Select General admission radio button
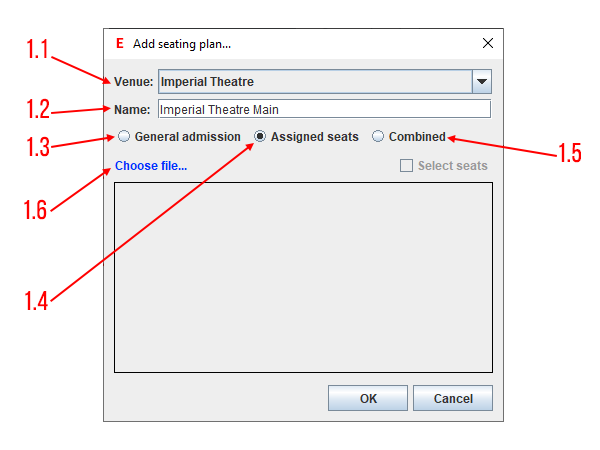 point(124,136)
